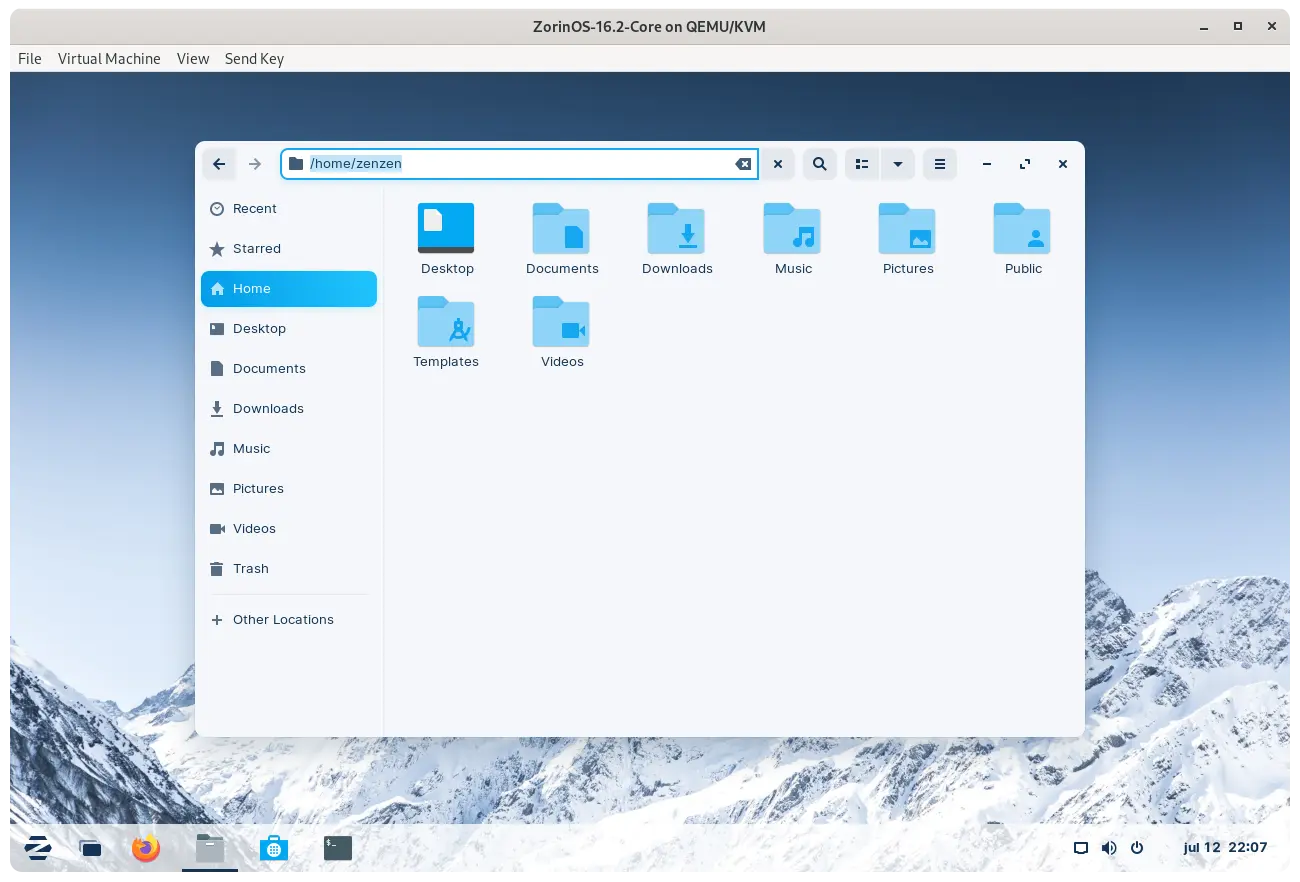Viewport: 1300px width, 882px height.
Task: Open Recent in the sidebar
Action: tap(289, 209)
